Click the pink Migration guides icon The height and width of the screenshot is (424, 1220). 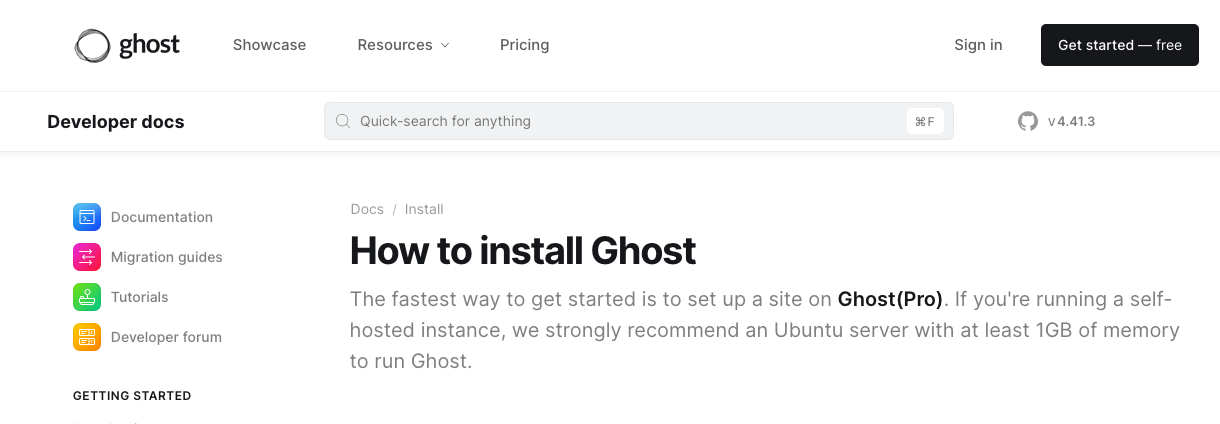click(87, 257)
